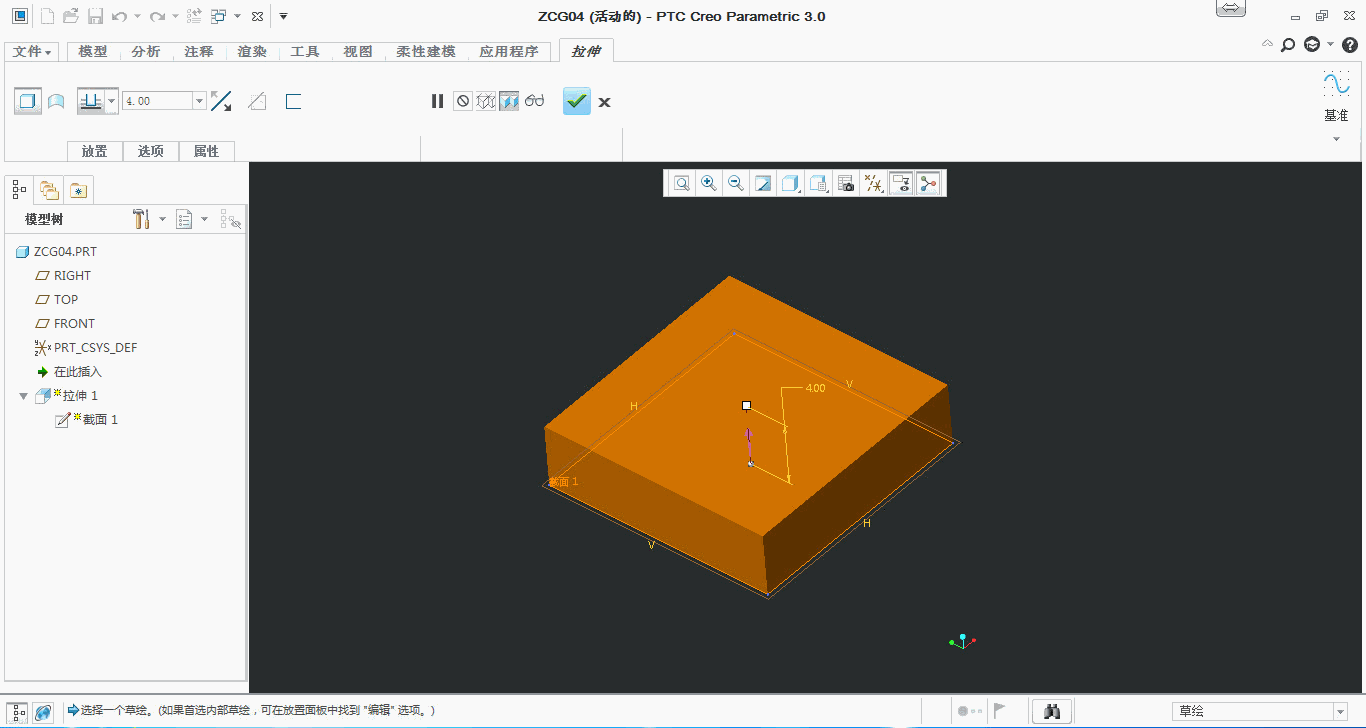Expand the 基准 datum group
Screen dimensions: 1366x728
(x=1336, y=138)
